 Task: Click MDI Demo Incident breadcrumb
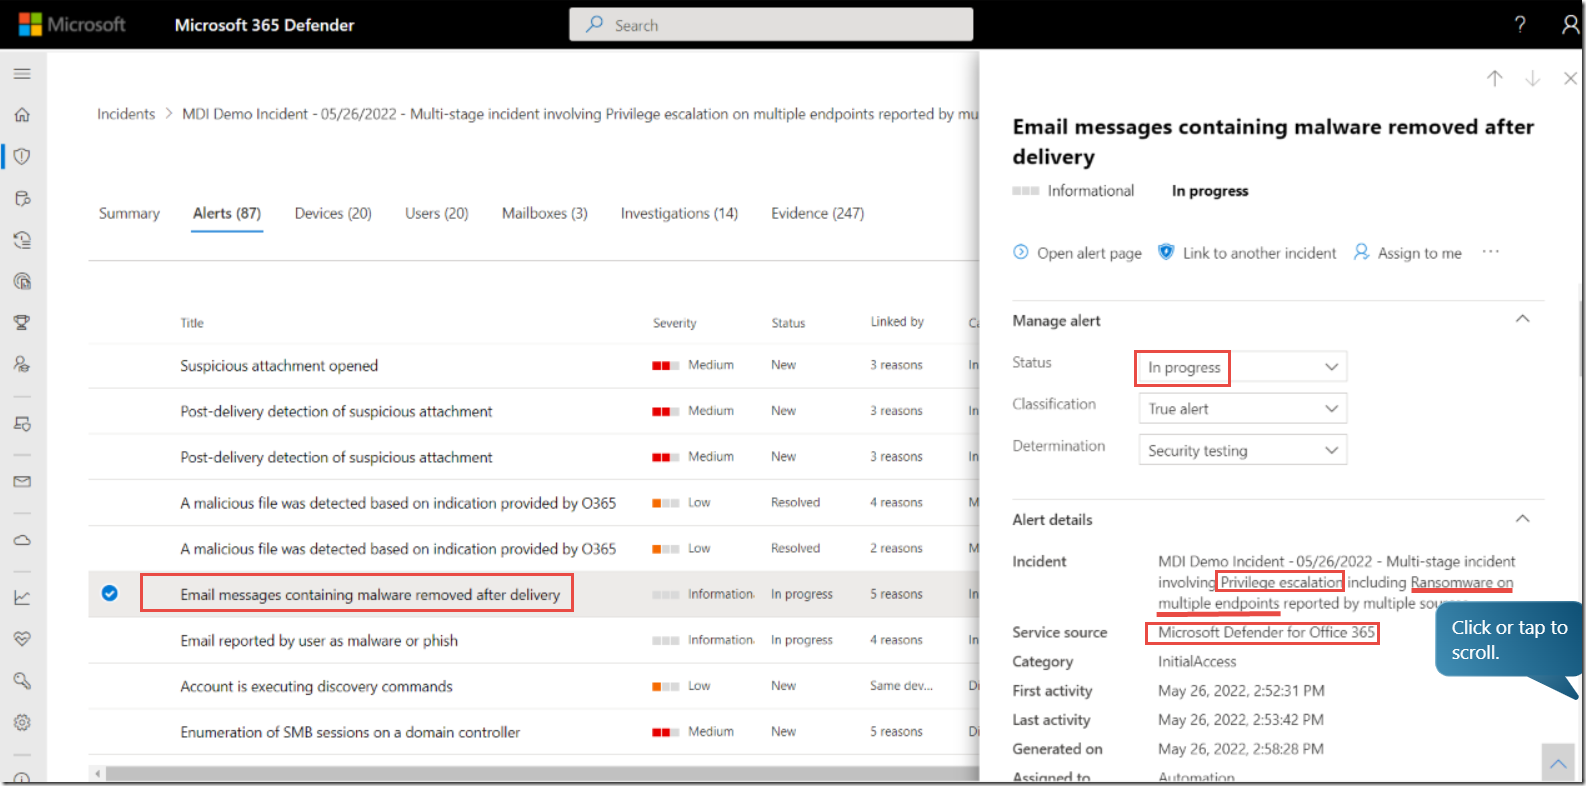click(x=579, y=114)
